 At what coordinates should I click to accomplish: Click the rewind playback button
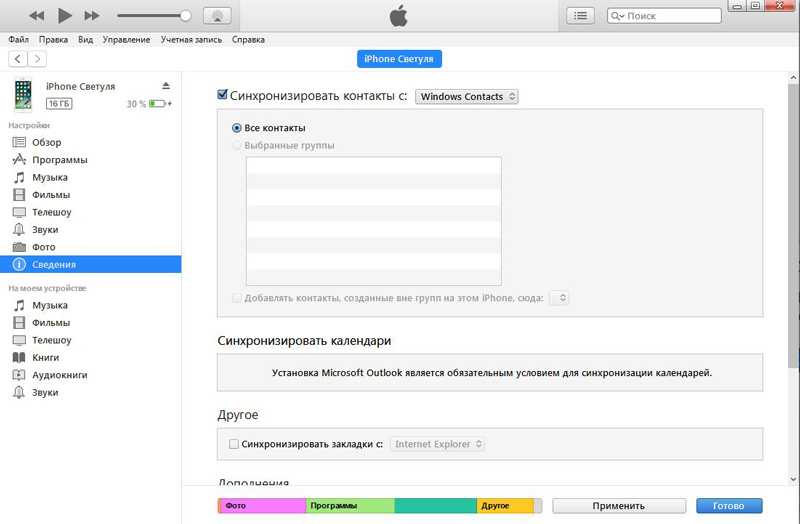pyautogui.click(x=36, y=16)
